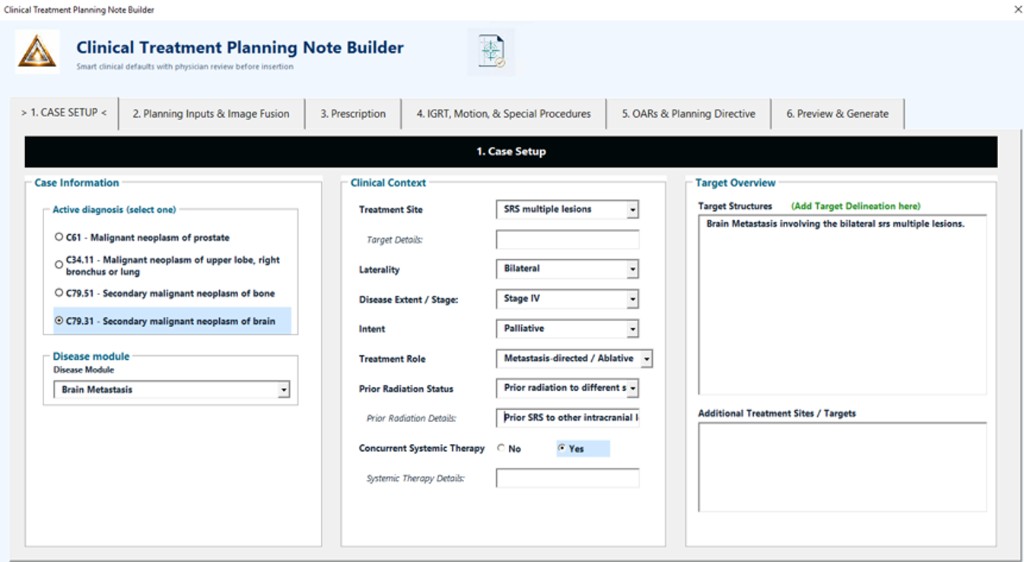Click the 'Clinical Context' group label
This screenshot has width=1024, height=562.
click(388, 183)
